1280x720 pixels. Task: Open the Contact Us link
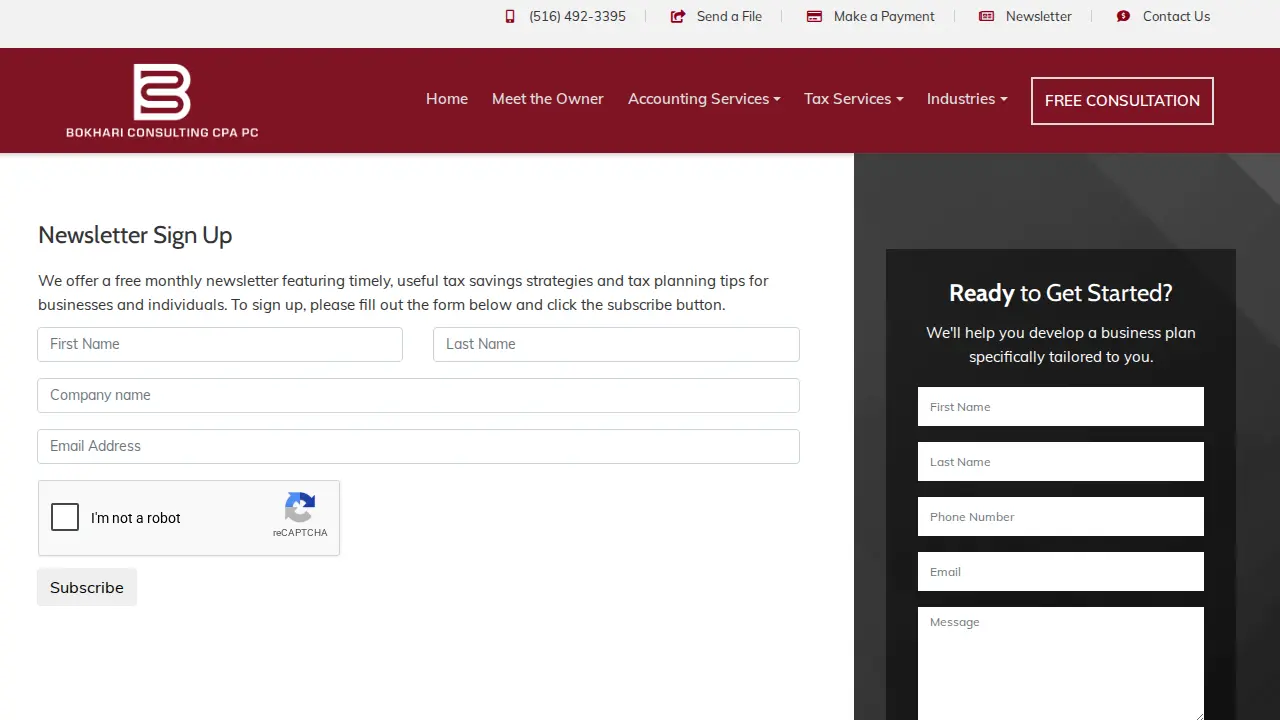tap(1176, 16)
